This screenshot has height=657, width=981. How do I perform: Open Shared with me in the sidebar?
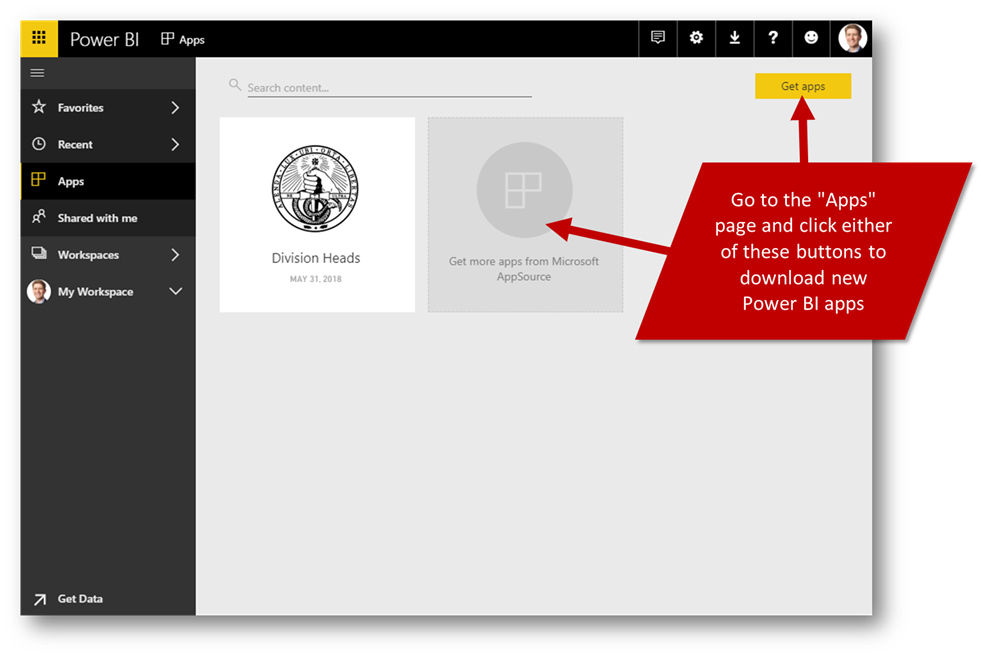coord(108,218)
